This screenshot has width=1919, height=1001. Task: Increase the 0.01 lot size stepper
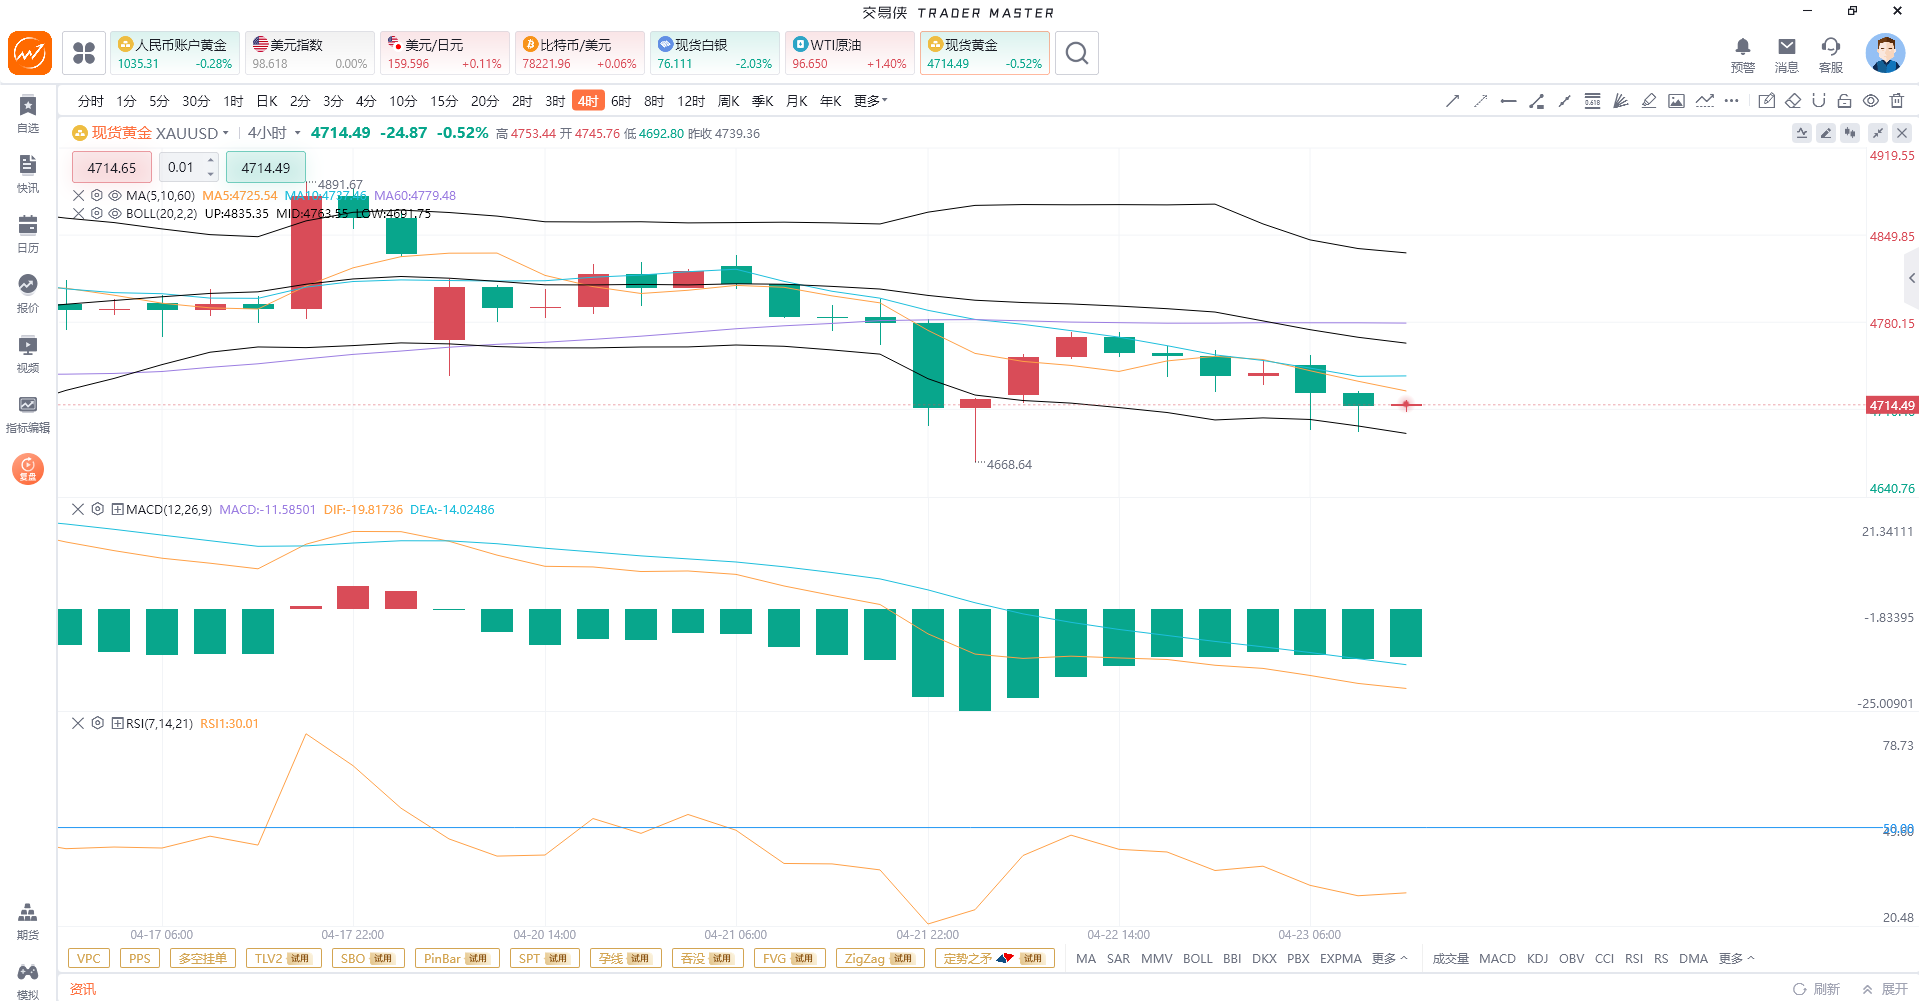pos(210,161)
